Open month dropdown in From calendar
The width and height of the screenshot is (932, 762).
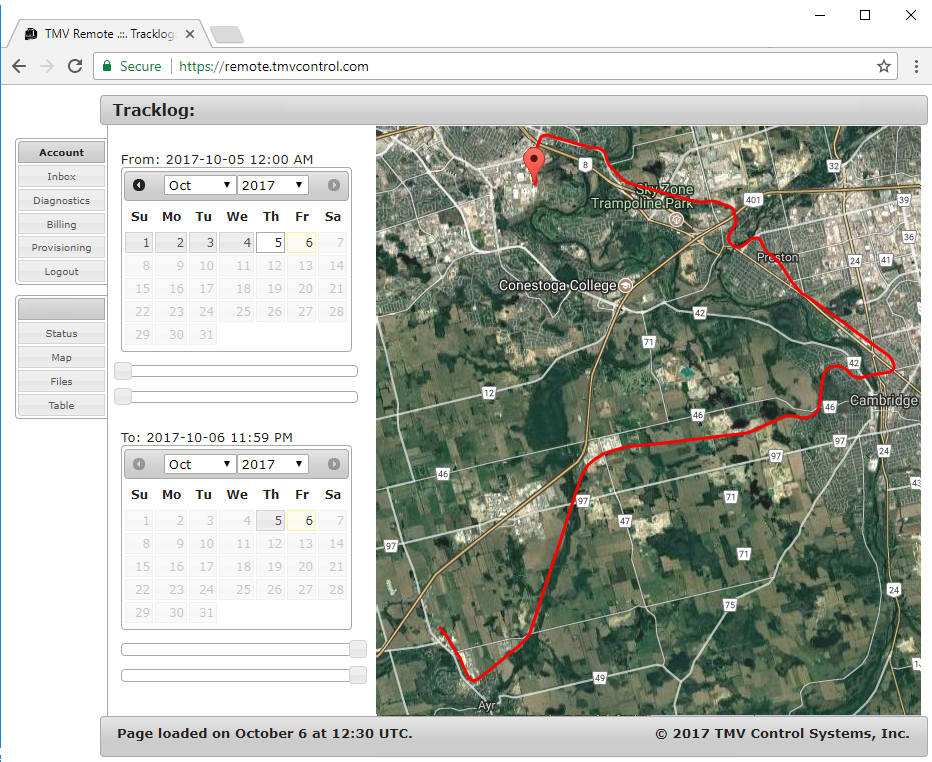coord(200,185)
